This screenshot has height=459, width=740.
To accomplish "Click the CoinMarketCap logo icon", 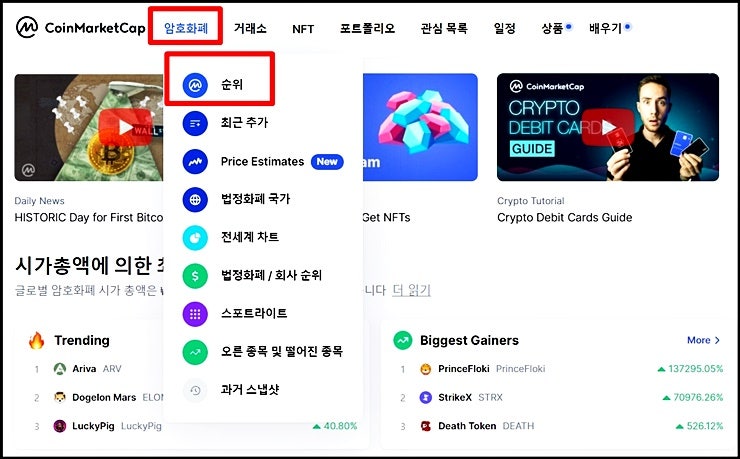I will pos(27,28).
